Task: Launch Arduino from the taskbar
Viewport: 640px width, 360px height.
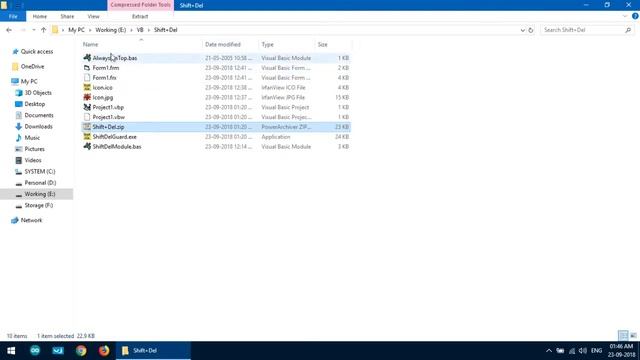Action: 35,351
